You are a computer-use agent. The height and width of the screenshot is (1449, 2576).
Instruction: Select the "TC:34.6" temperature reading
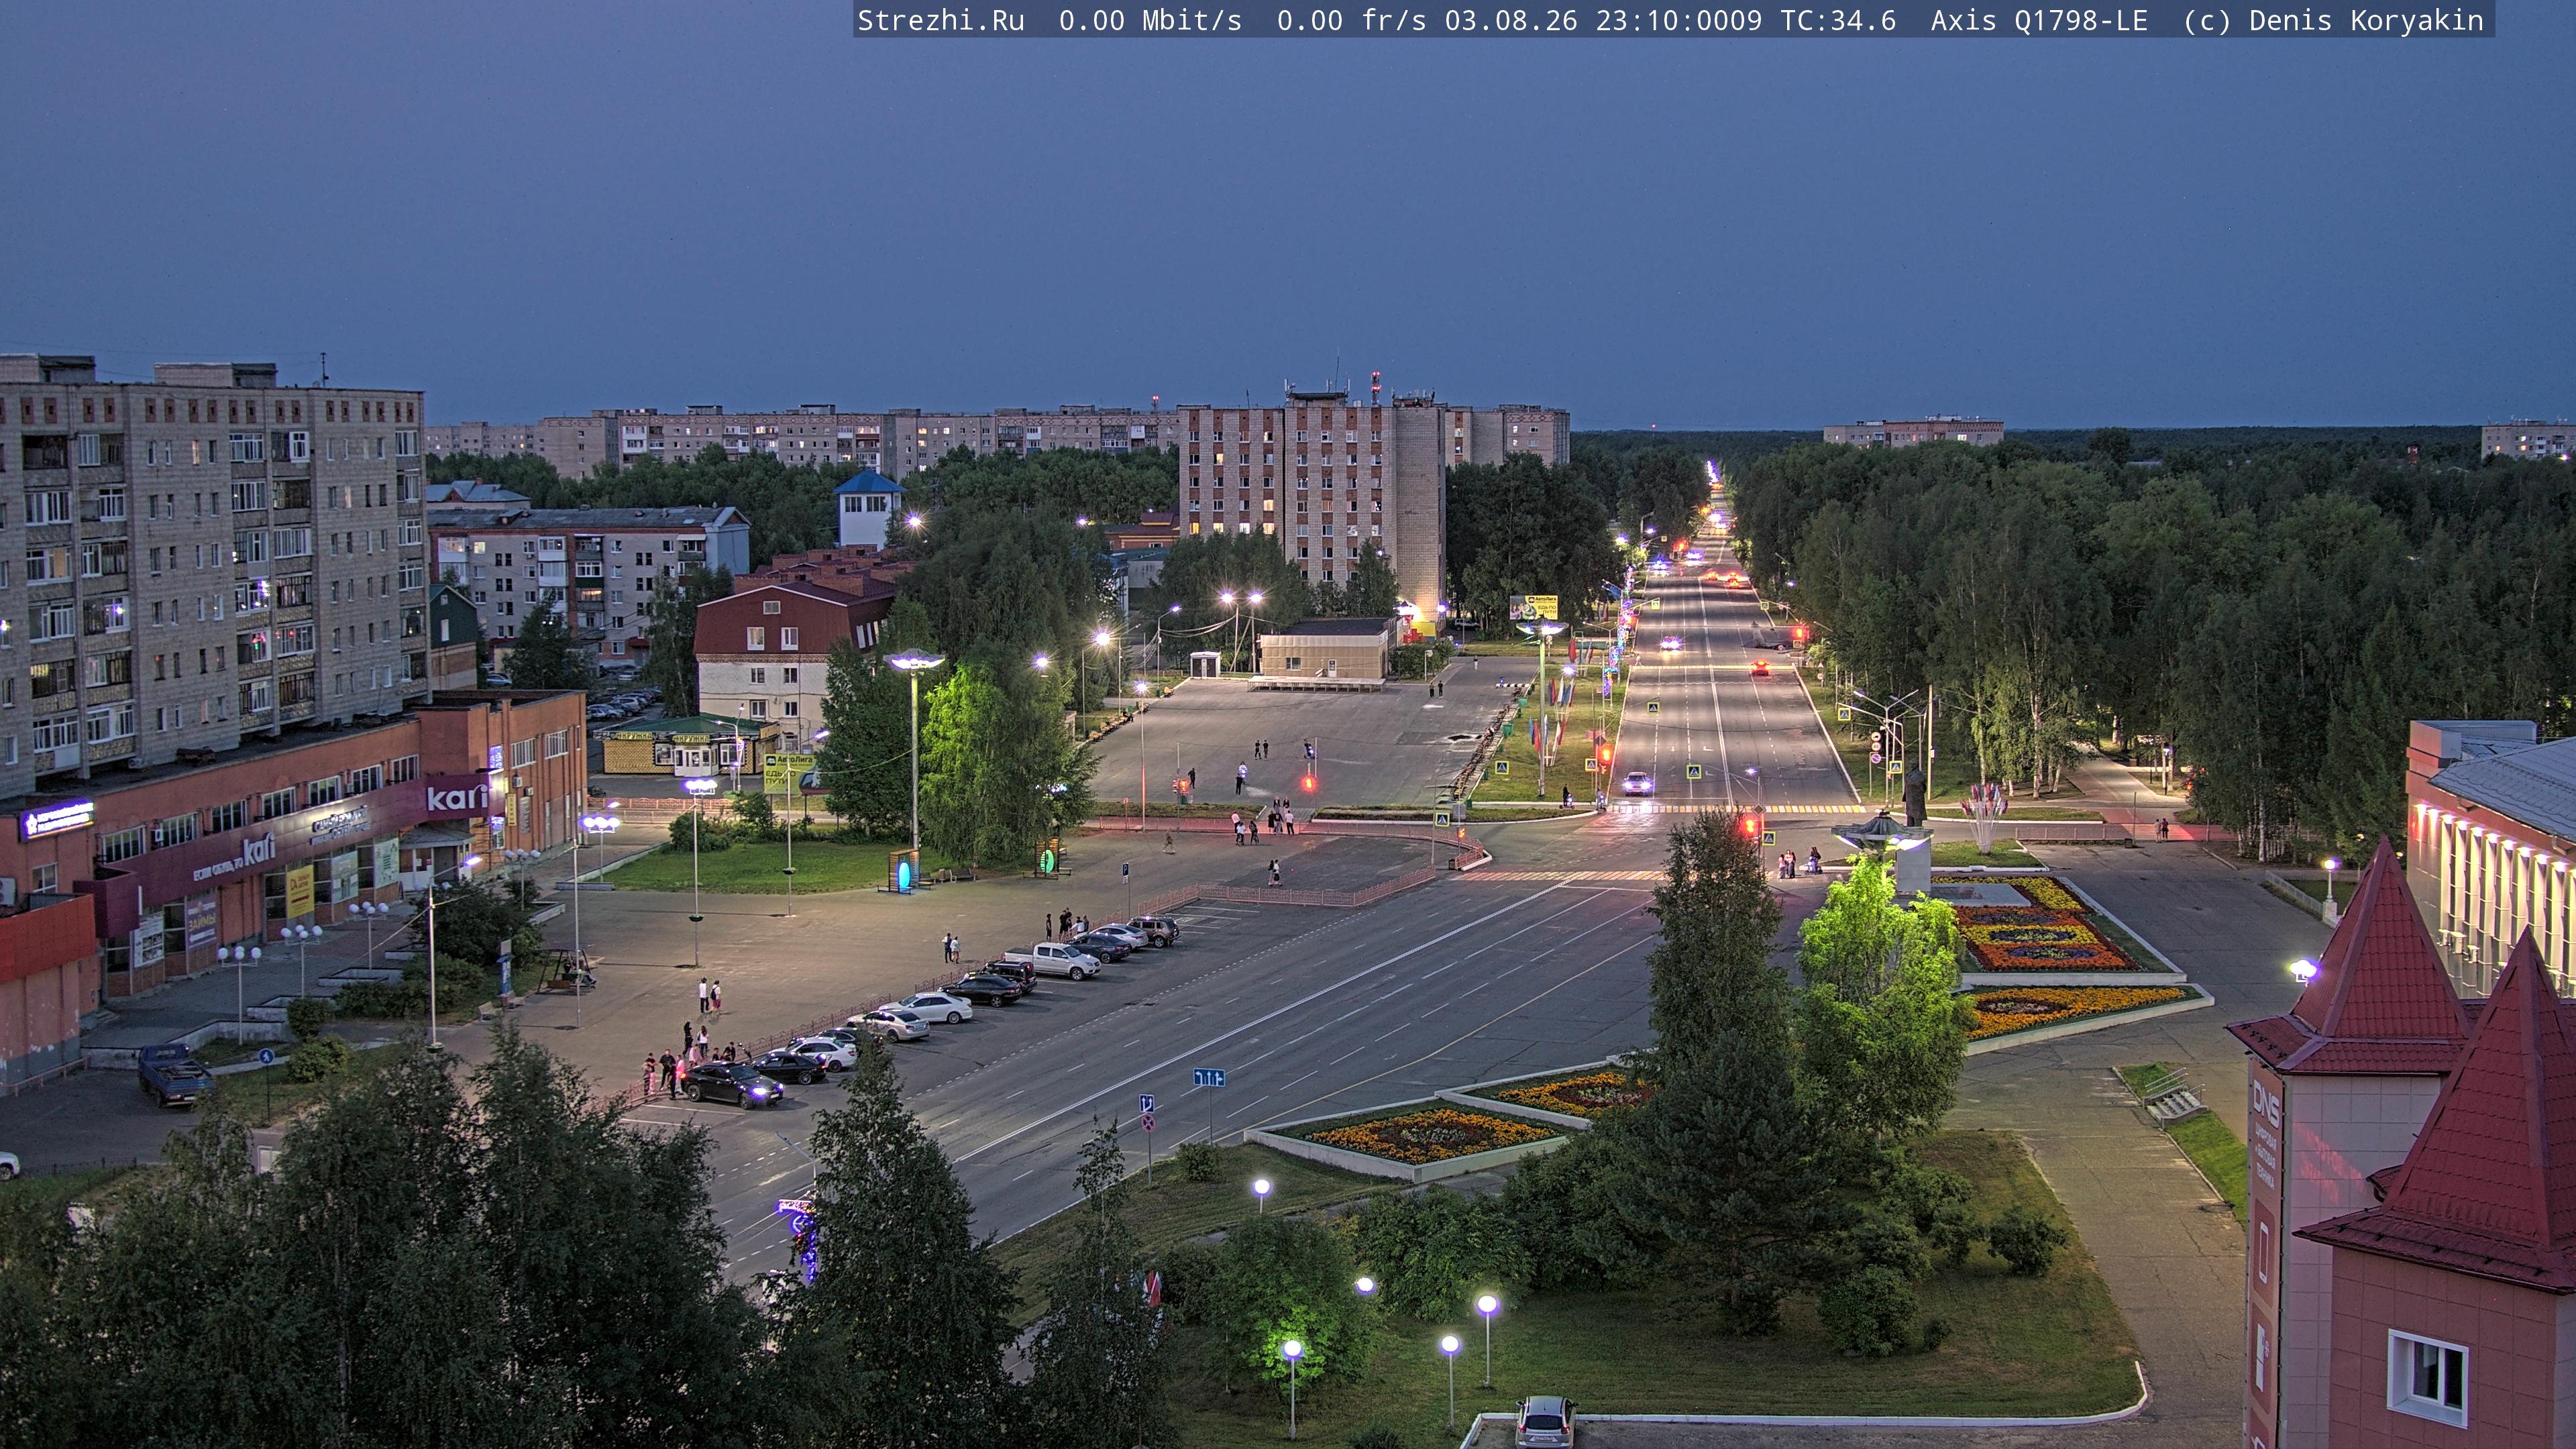(1838, 21)
